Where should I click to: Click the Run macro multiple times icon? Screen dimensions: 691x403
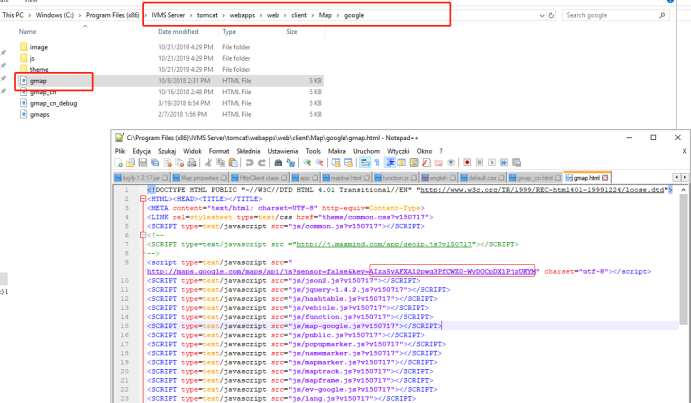[x=504, y=163]
